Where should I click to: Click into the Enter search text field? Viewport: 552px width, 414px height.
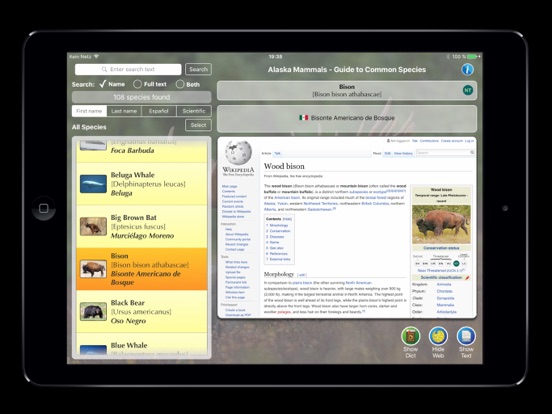click(128, 69)
